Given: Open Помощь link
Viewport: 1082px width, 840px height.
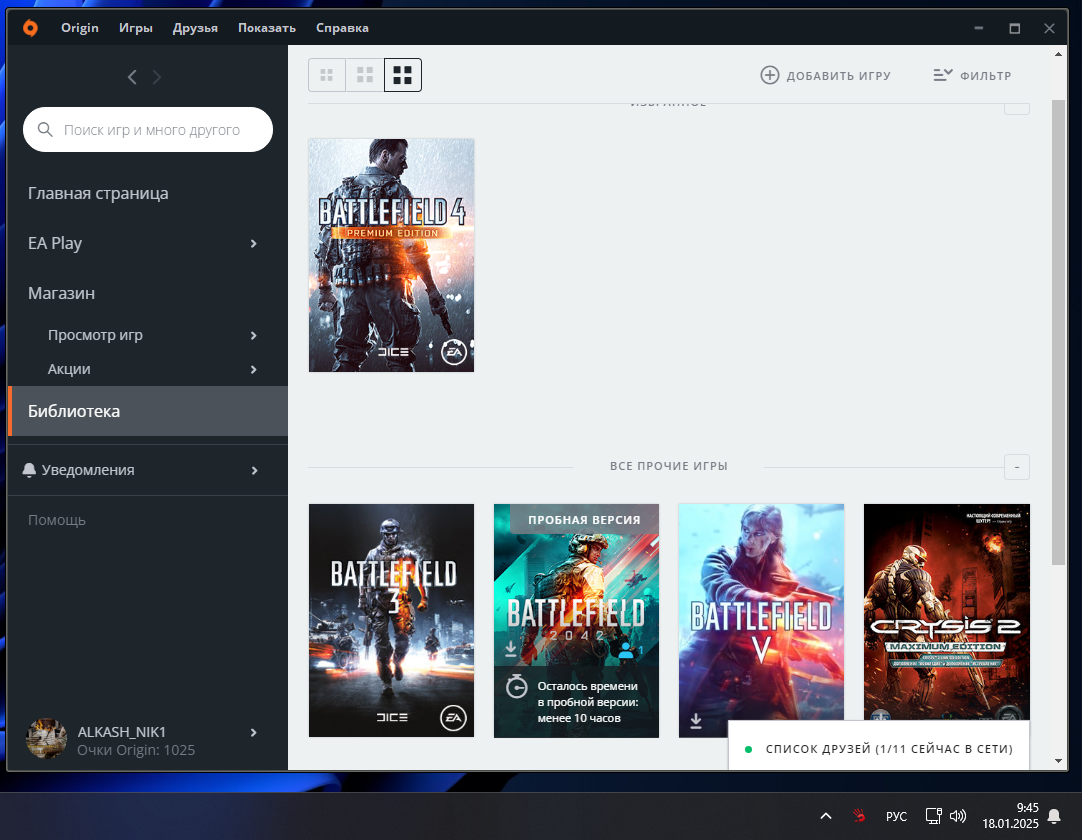Looking at the screenshot, I should coord(57,520).
